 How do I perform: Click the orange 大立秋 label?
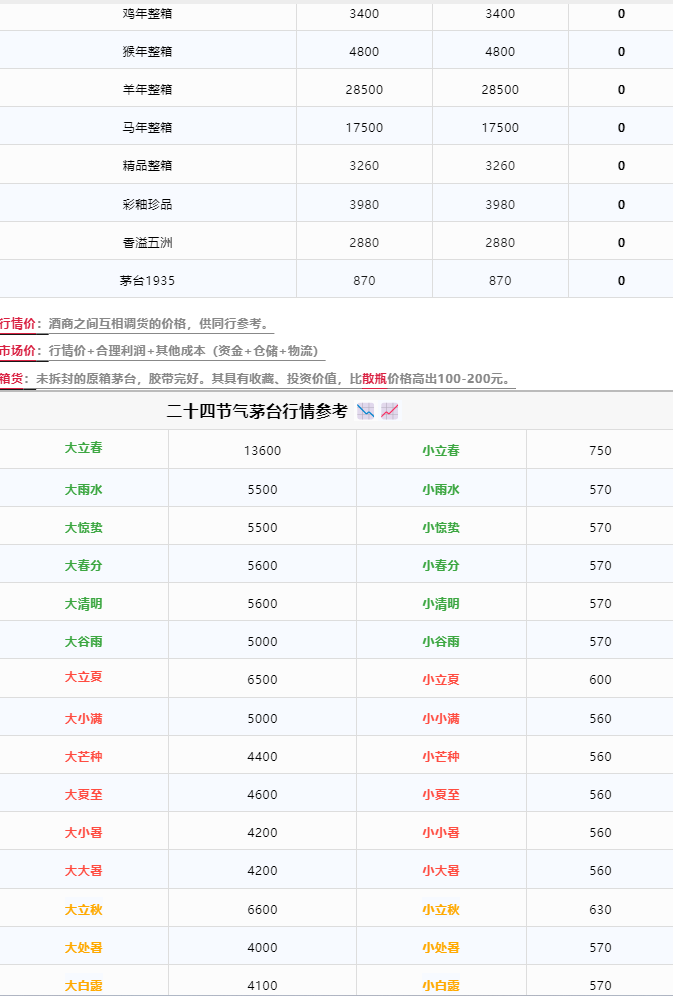pos(83,910)
